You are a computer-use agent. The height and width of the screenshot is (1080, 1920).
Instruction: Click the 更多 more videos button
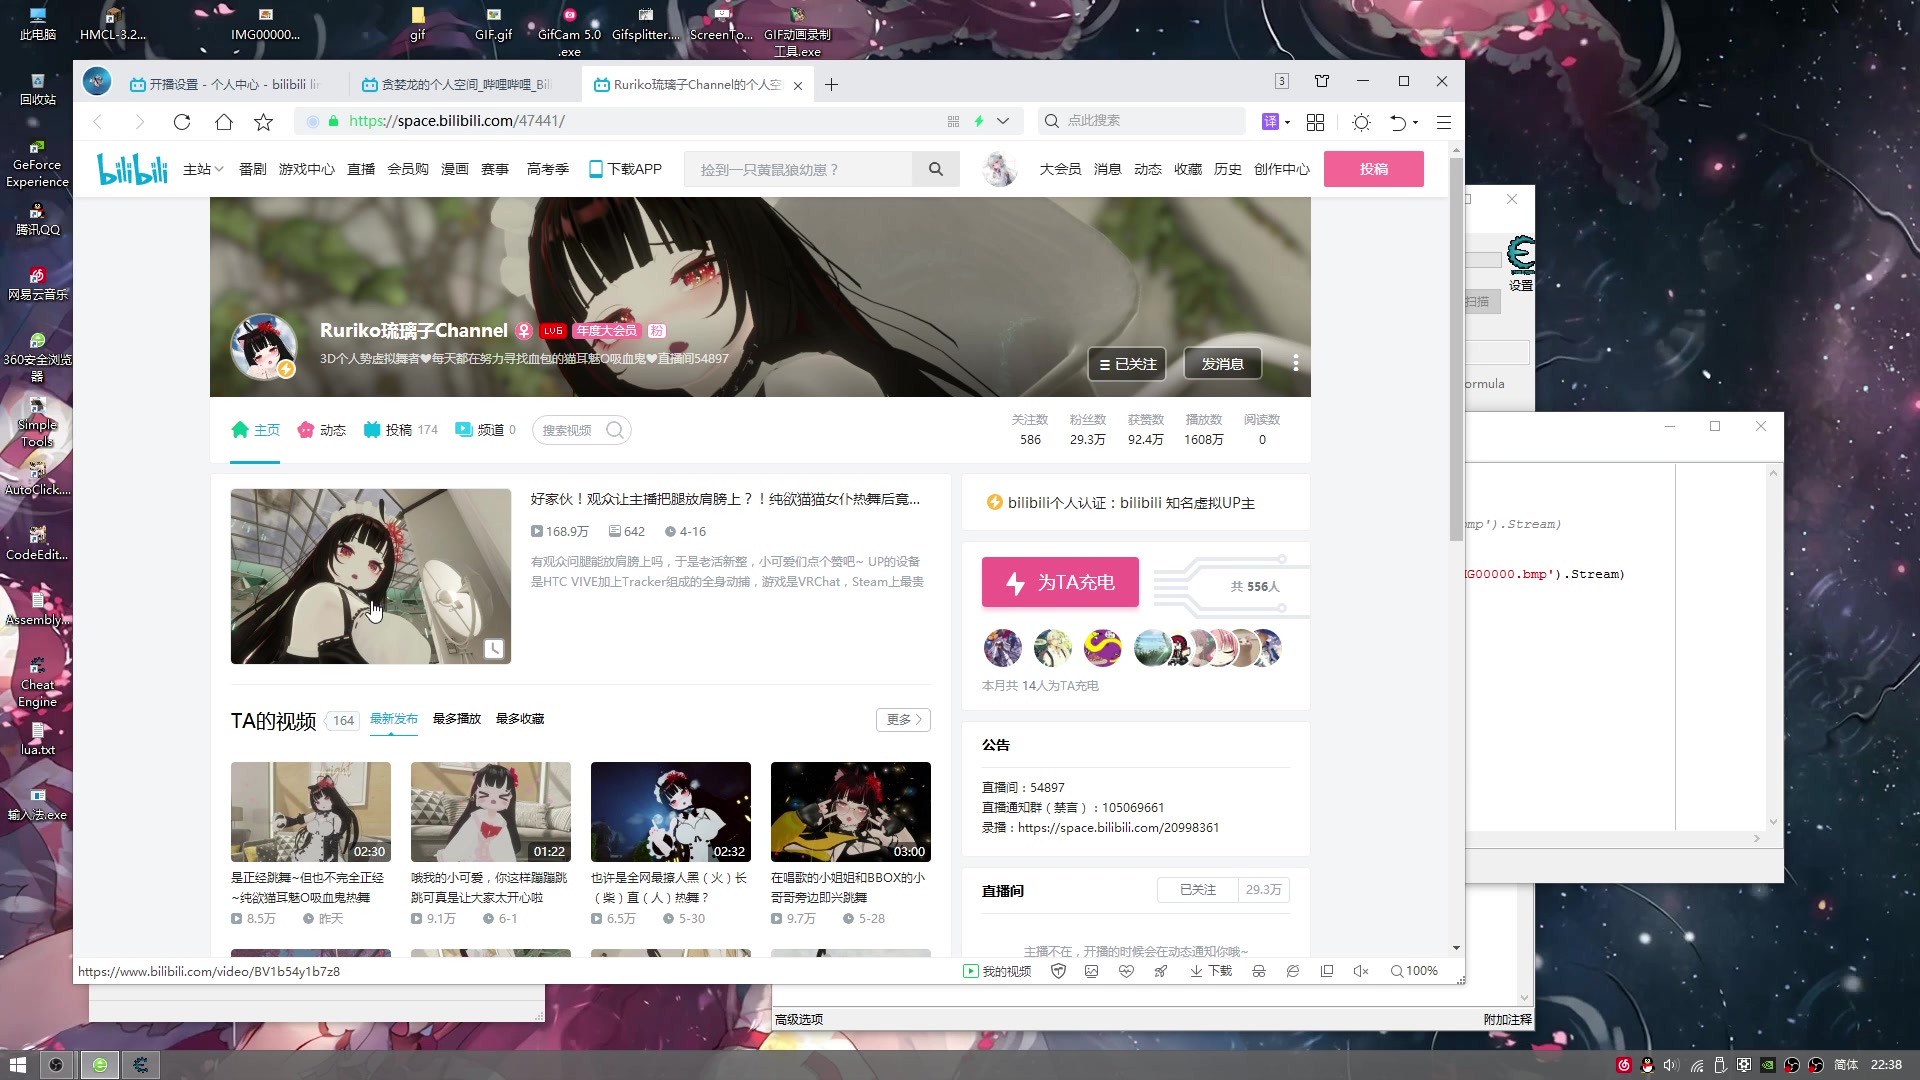903,720
